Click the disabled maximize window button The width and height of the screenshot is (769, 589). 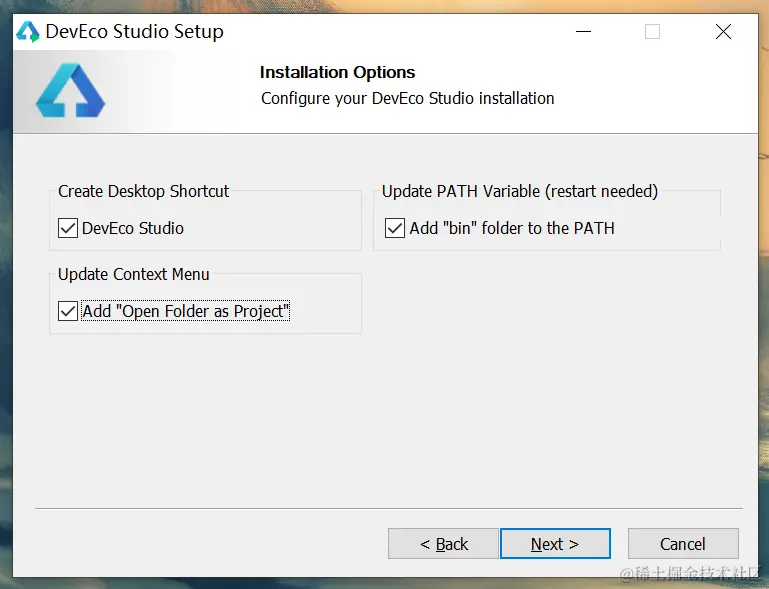[652, 32]
